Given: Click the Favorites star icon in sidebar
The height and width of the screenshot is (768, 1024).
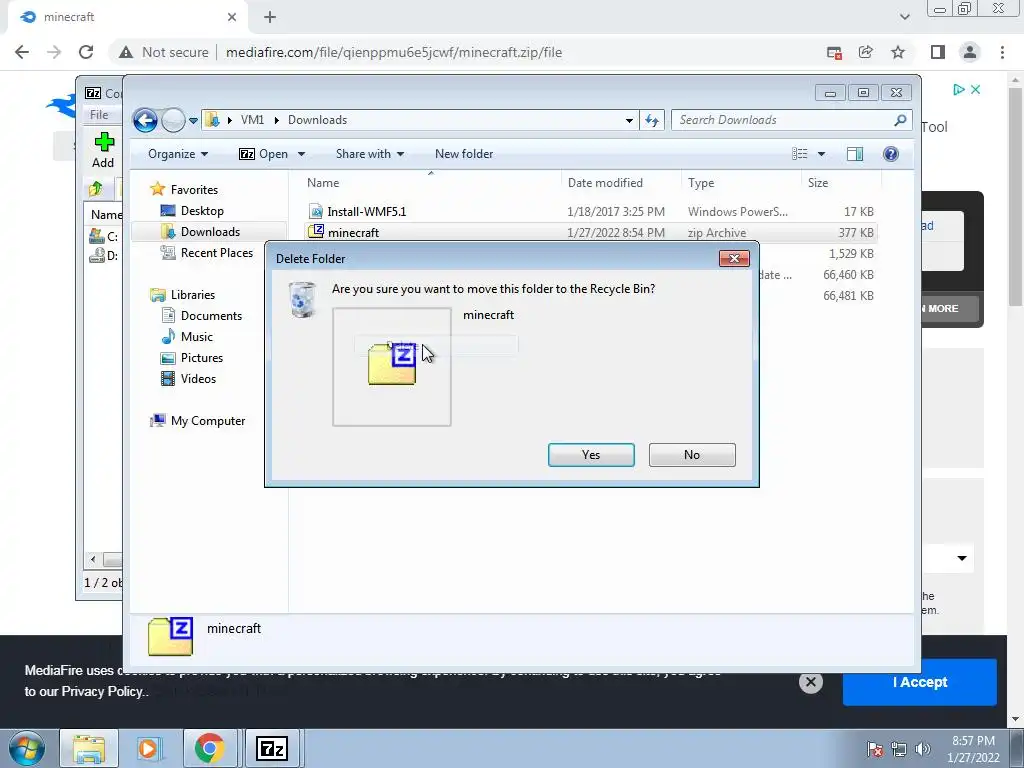Looking at the screenshot, I should click(x=157, y=189).
